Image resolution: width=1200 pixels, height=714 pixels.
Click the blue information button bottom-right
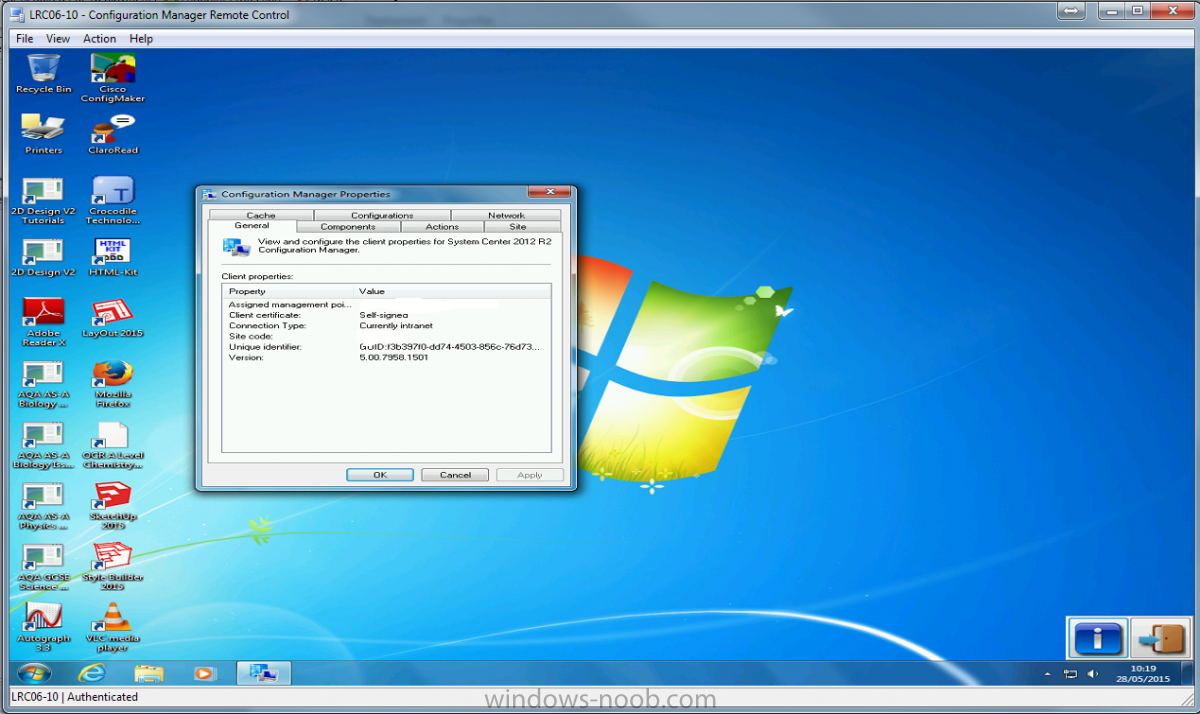click(x=1098, y=638)
